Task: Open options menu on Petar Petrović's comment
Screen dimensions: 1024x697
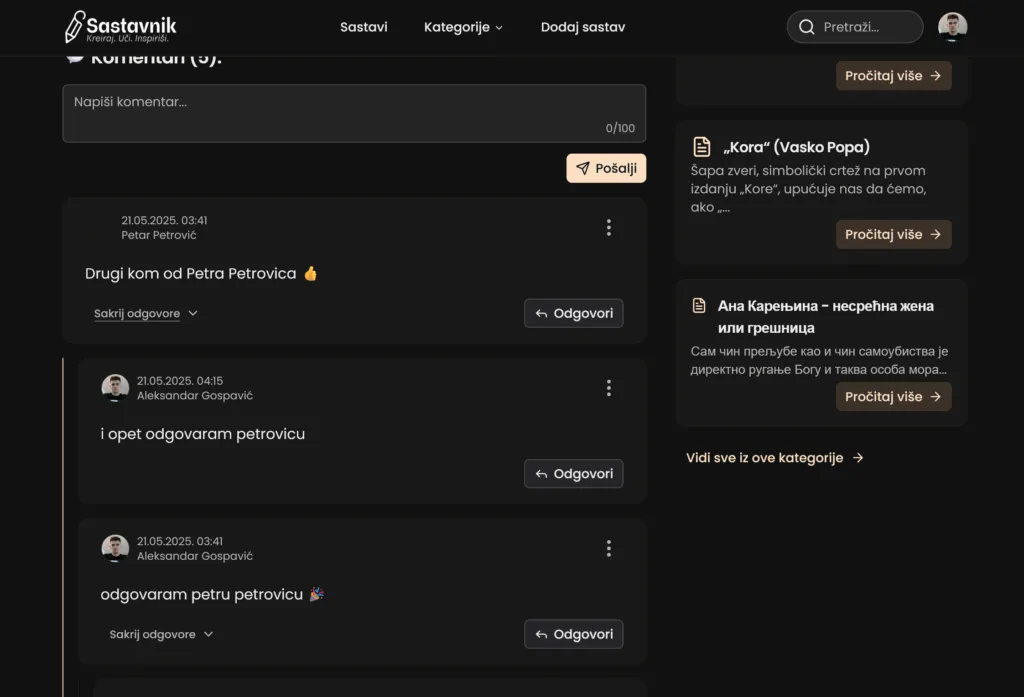Action: 608,228
